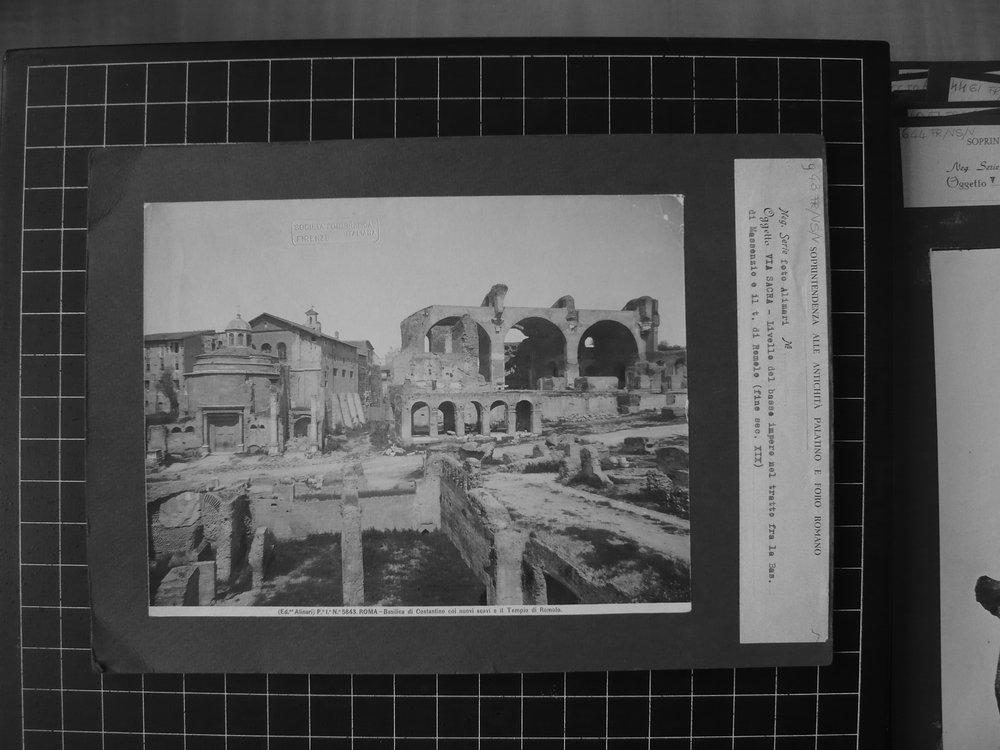The image size is (1000, 750).
Task: Click the heading 'SOPRINTENDENZA ALLE ANTICHITÀ PALATINO E FORO ROMANO'
Action: tap(816, 401)
